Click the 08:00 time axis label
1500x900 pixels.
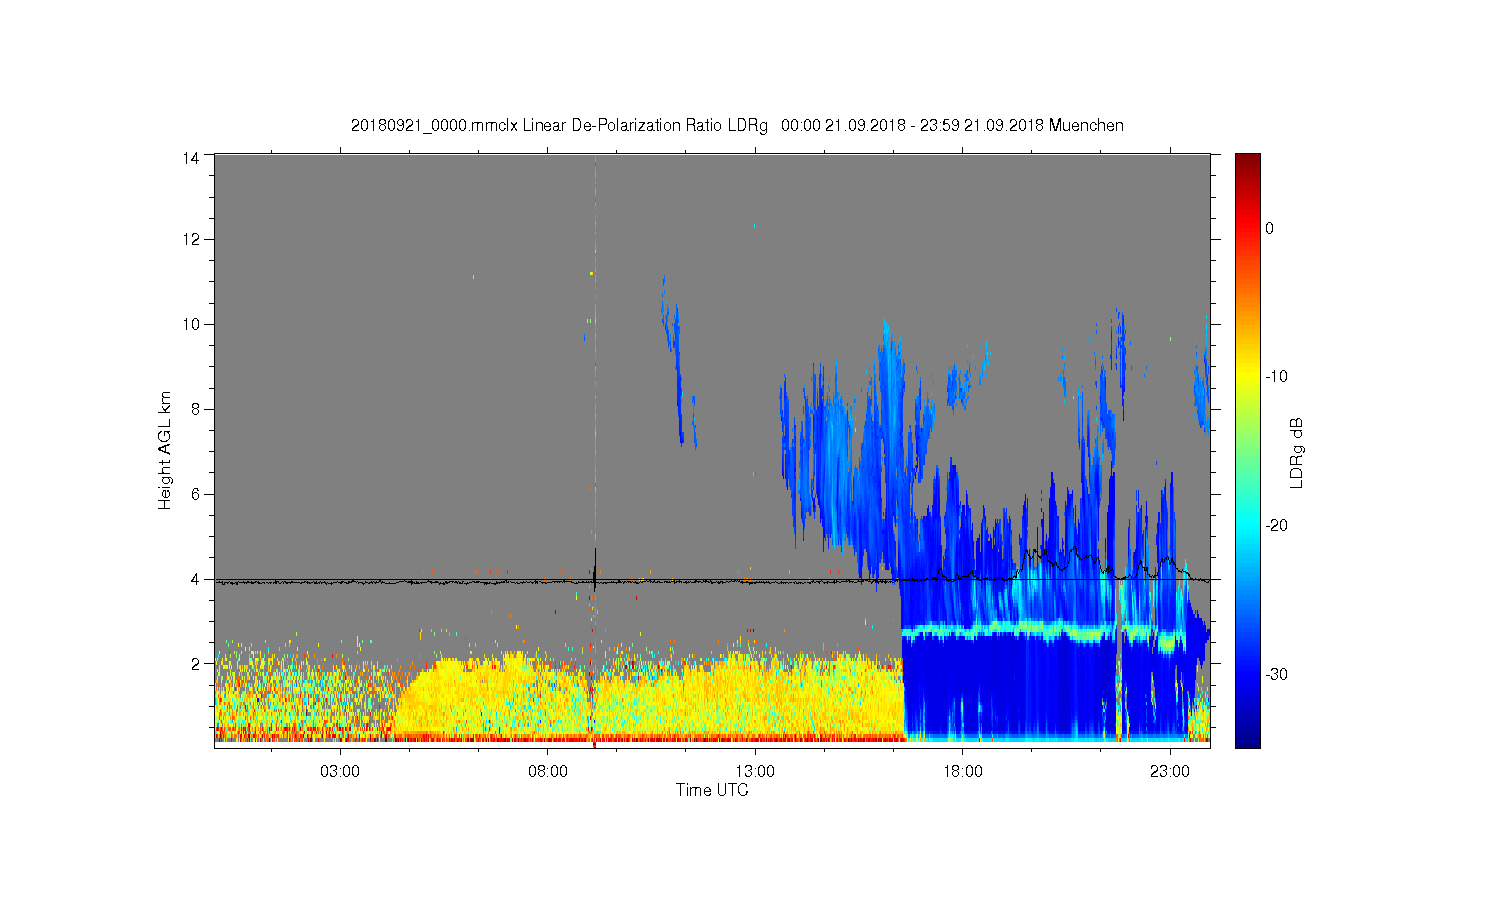click(x=548, y=772)
